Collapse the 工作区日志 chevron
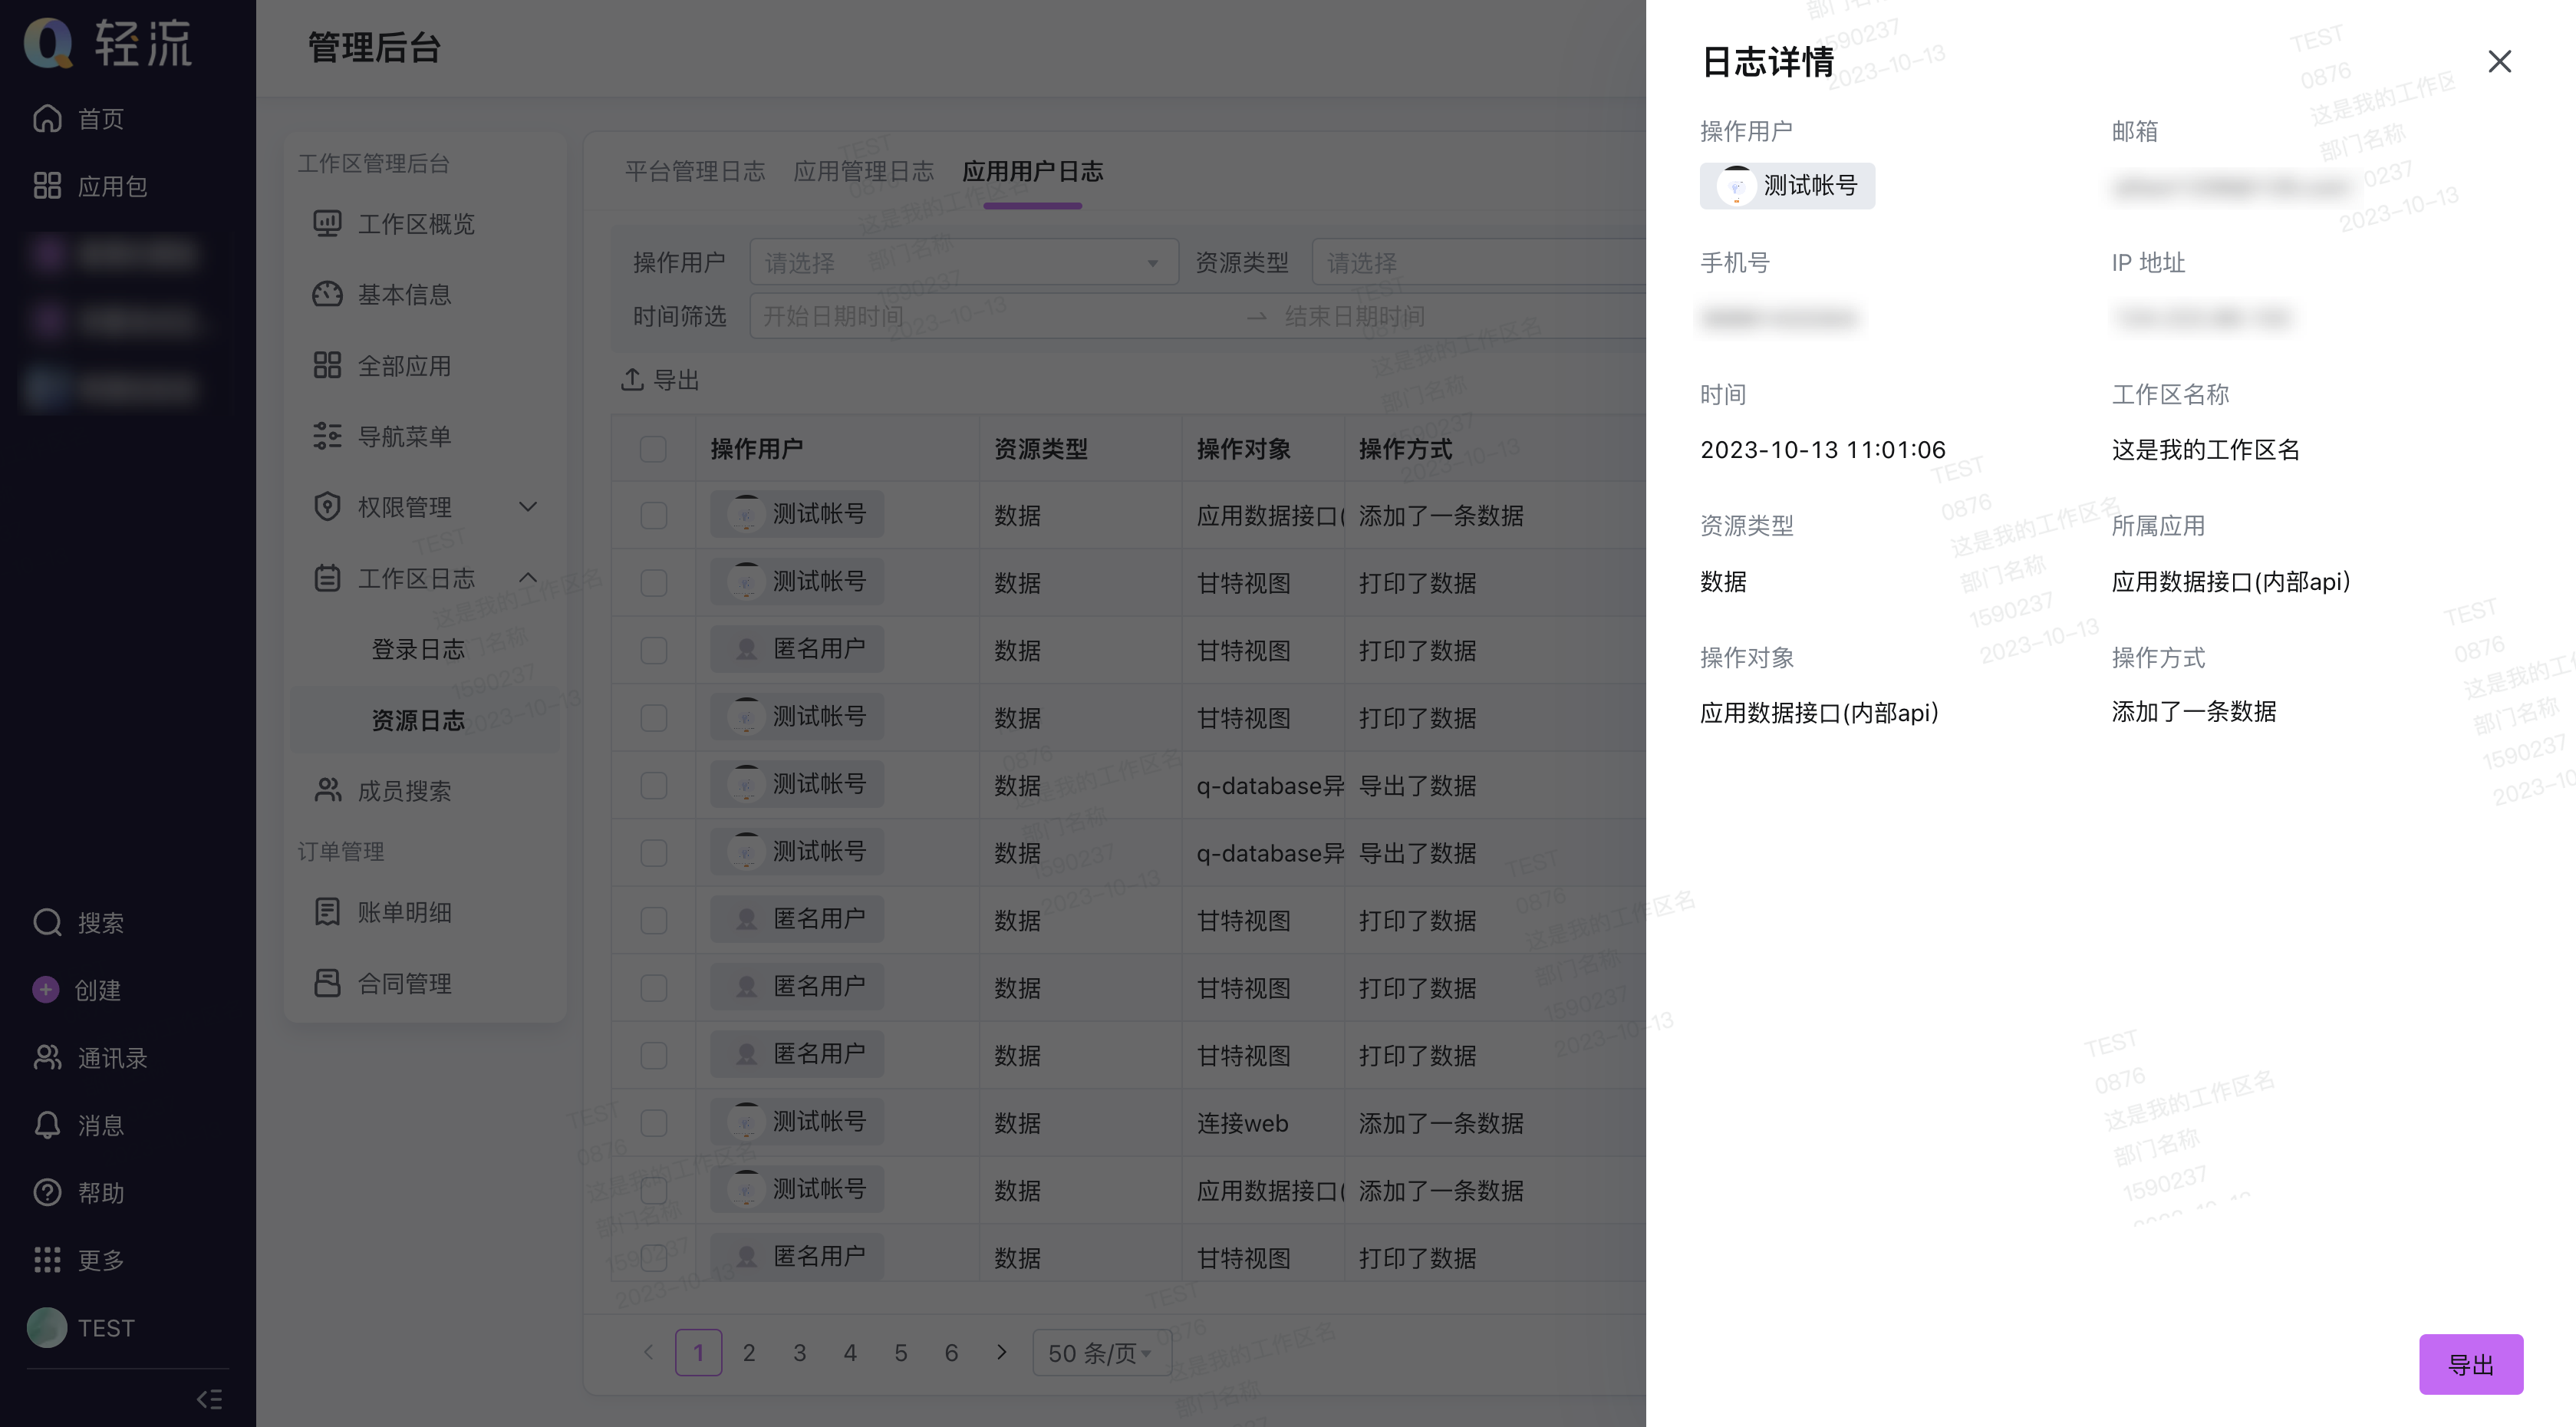 (x=528, y=578)
